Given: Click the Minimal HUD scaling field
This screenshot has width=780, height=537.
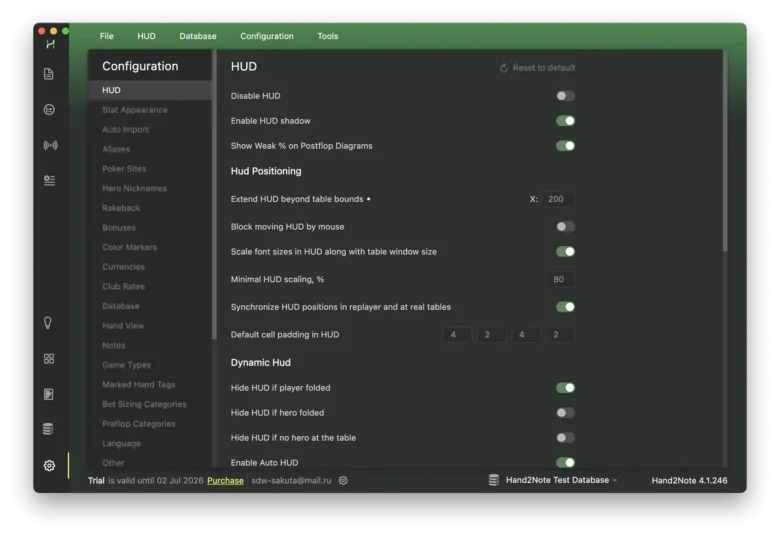Looking at the screenshot, I should click(560, 279).
